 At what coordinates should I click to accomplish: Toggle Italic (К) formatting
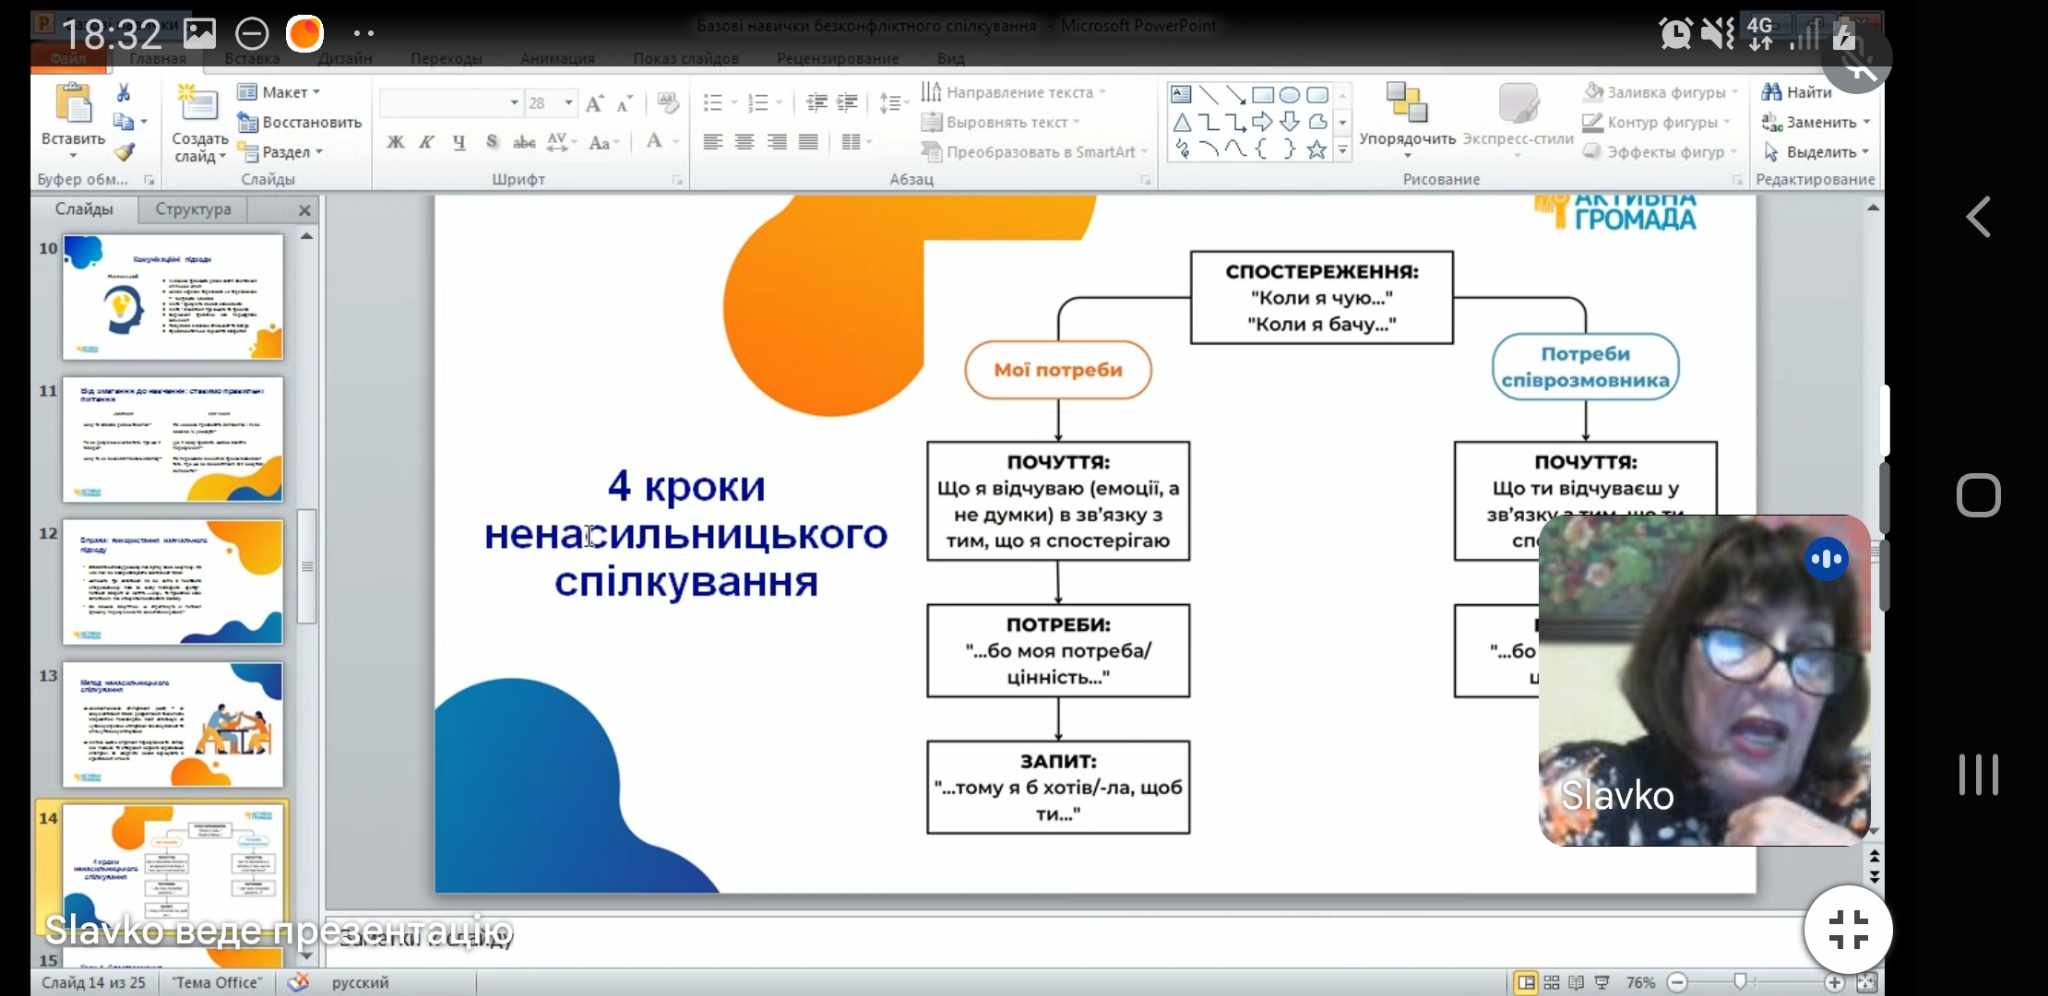tap(427, 142)
